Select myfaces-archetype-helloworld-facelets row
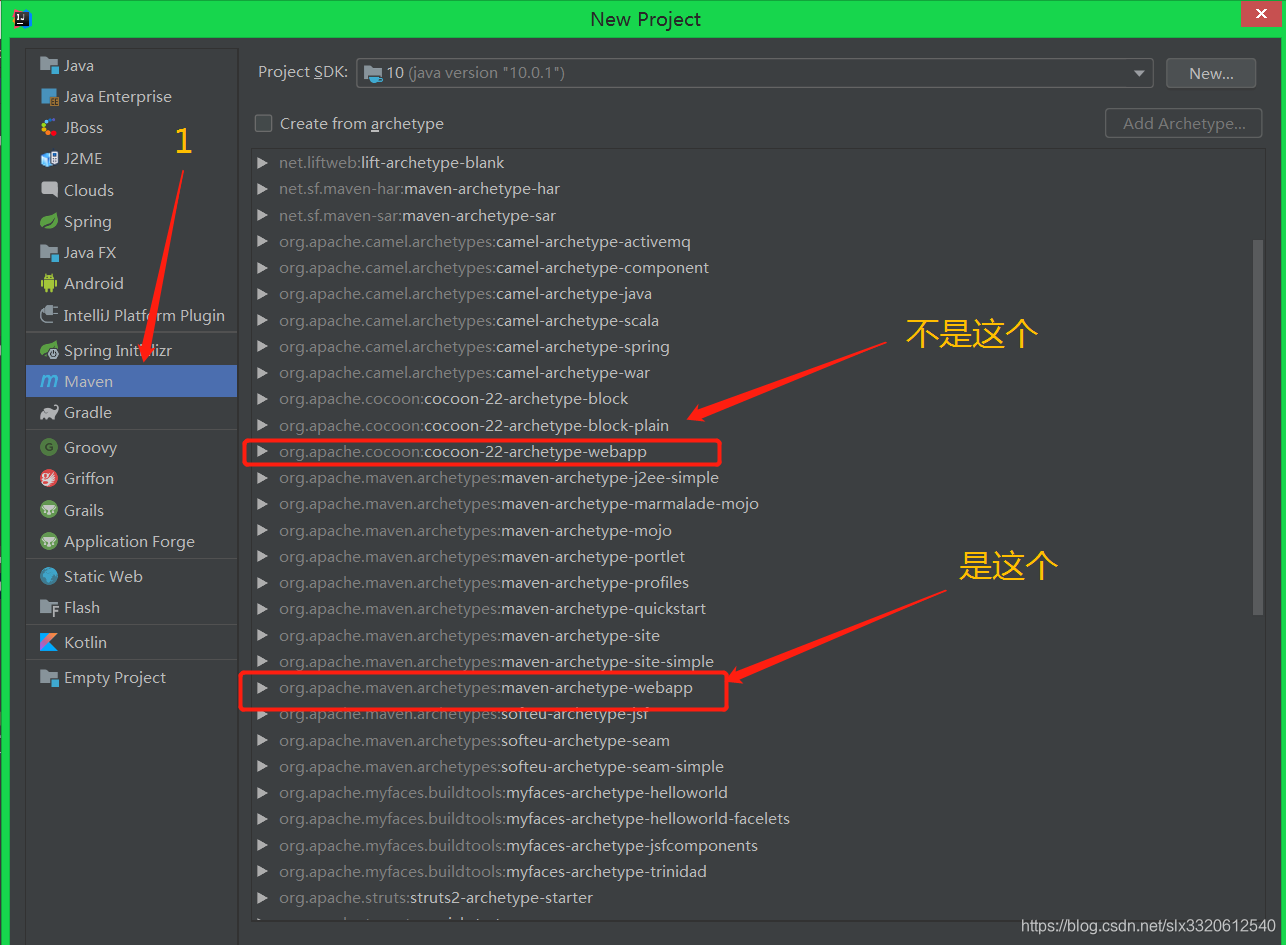 pyautogui.click(x=757, y=819)
